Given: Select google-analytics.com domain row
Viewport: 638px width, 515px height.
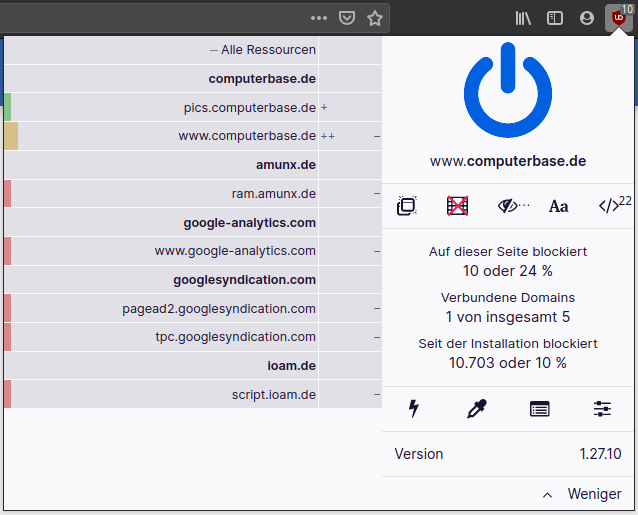Looking at the screenshot, I should pyautogui.click(x=161, y=223).
